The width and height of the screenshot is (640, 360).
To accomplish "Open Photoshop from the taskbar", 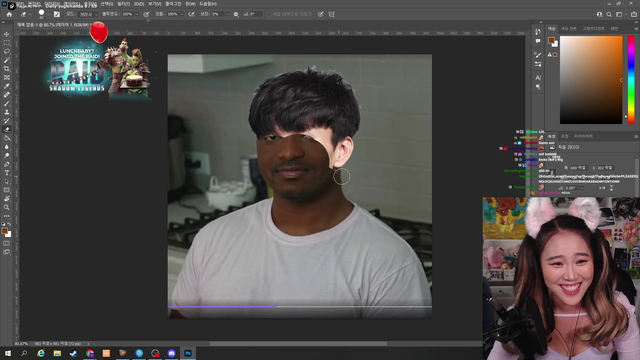I will tap(188, 353).
